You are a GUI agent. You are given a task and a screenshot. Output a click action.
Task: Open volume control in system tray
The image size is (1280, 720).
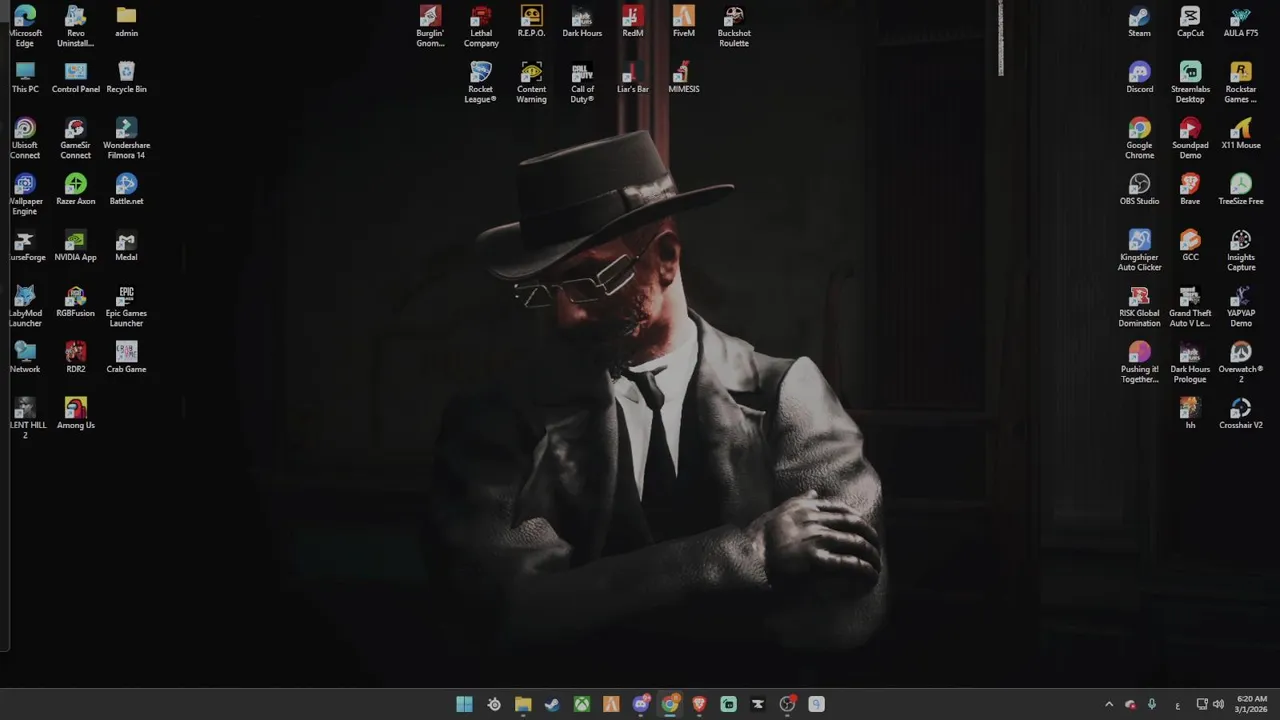point(1218,704)
